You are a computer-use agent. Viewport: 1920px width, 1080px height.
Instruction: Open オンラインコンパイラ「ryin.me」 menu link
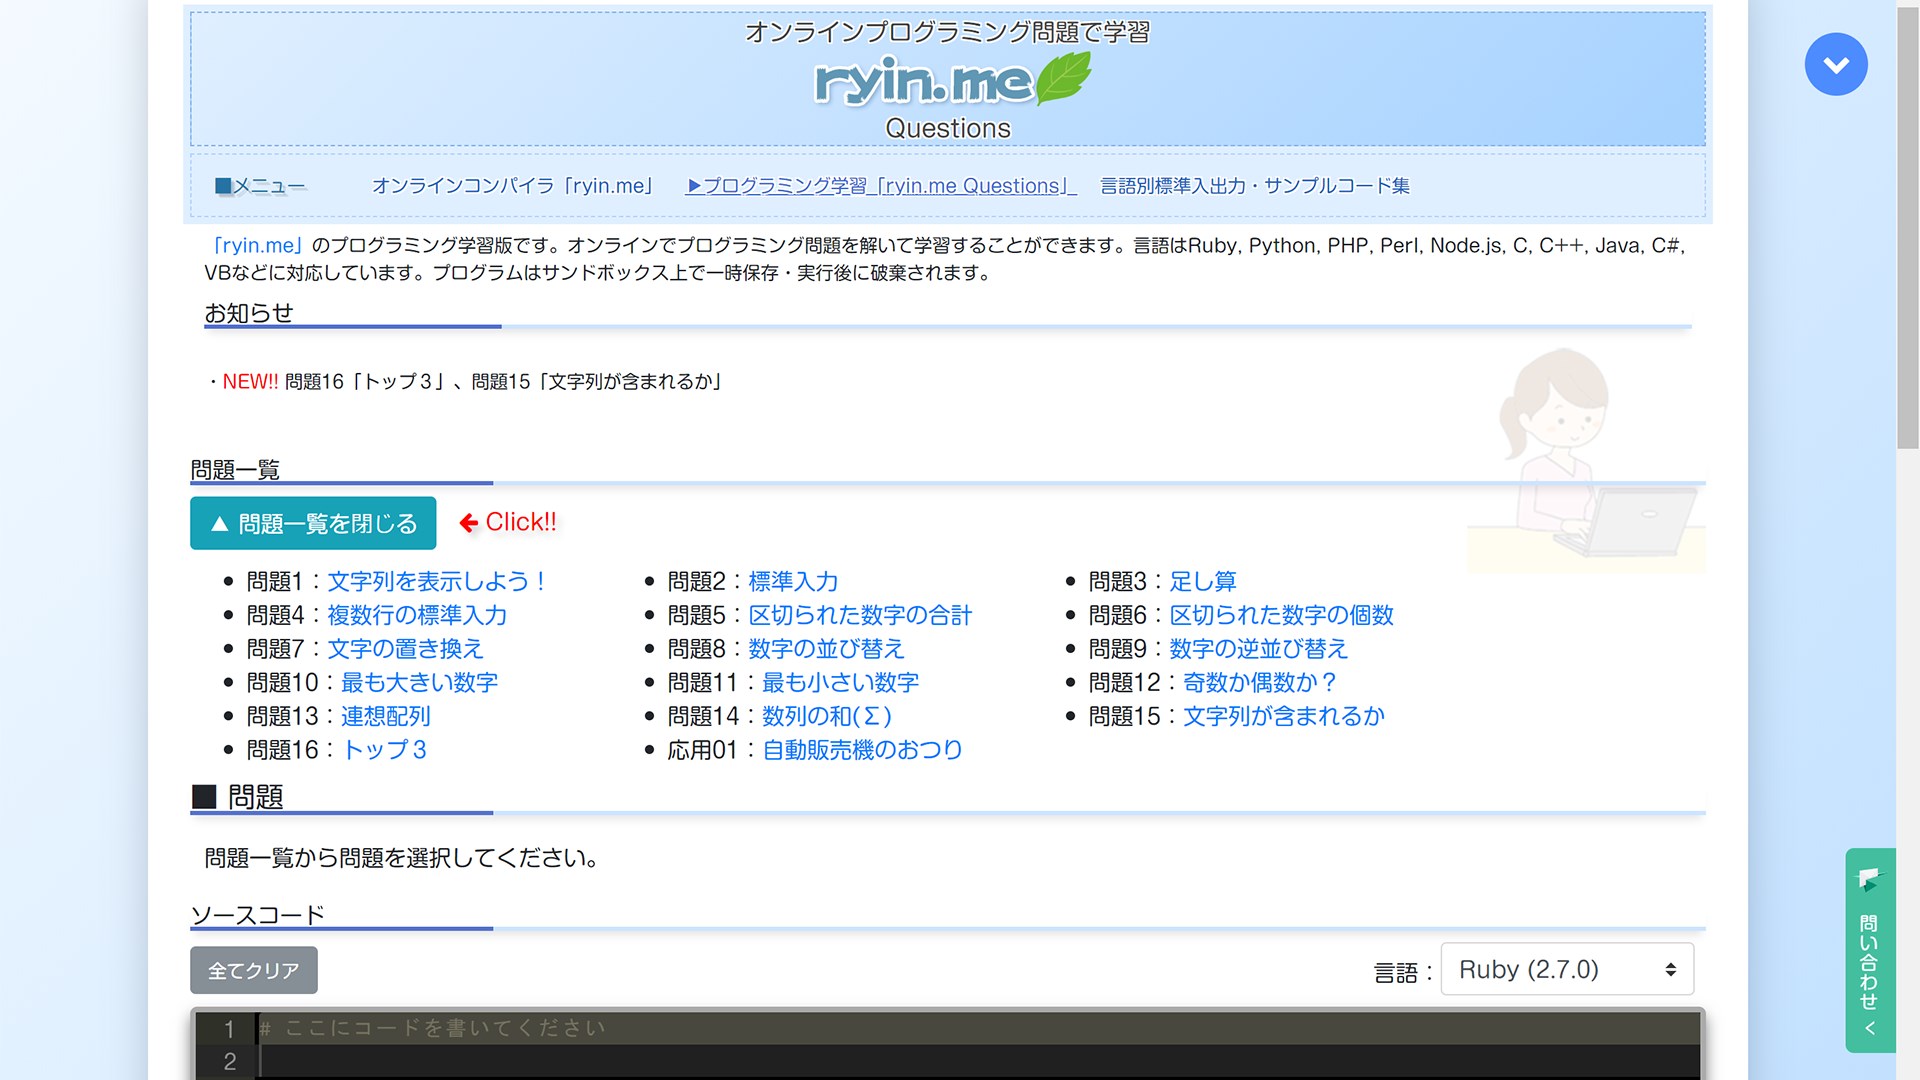[x=514, y=186]
